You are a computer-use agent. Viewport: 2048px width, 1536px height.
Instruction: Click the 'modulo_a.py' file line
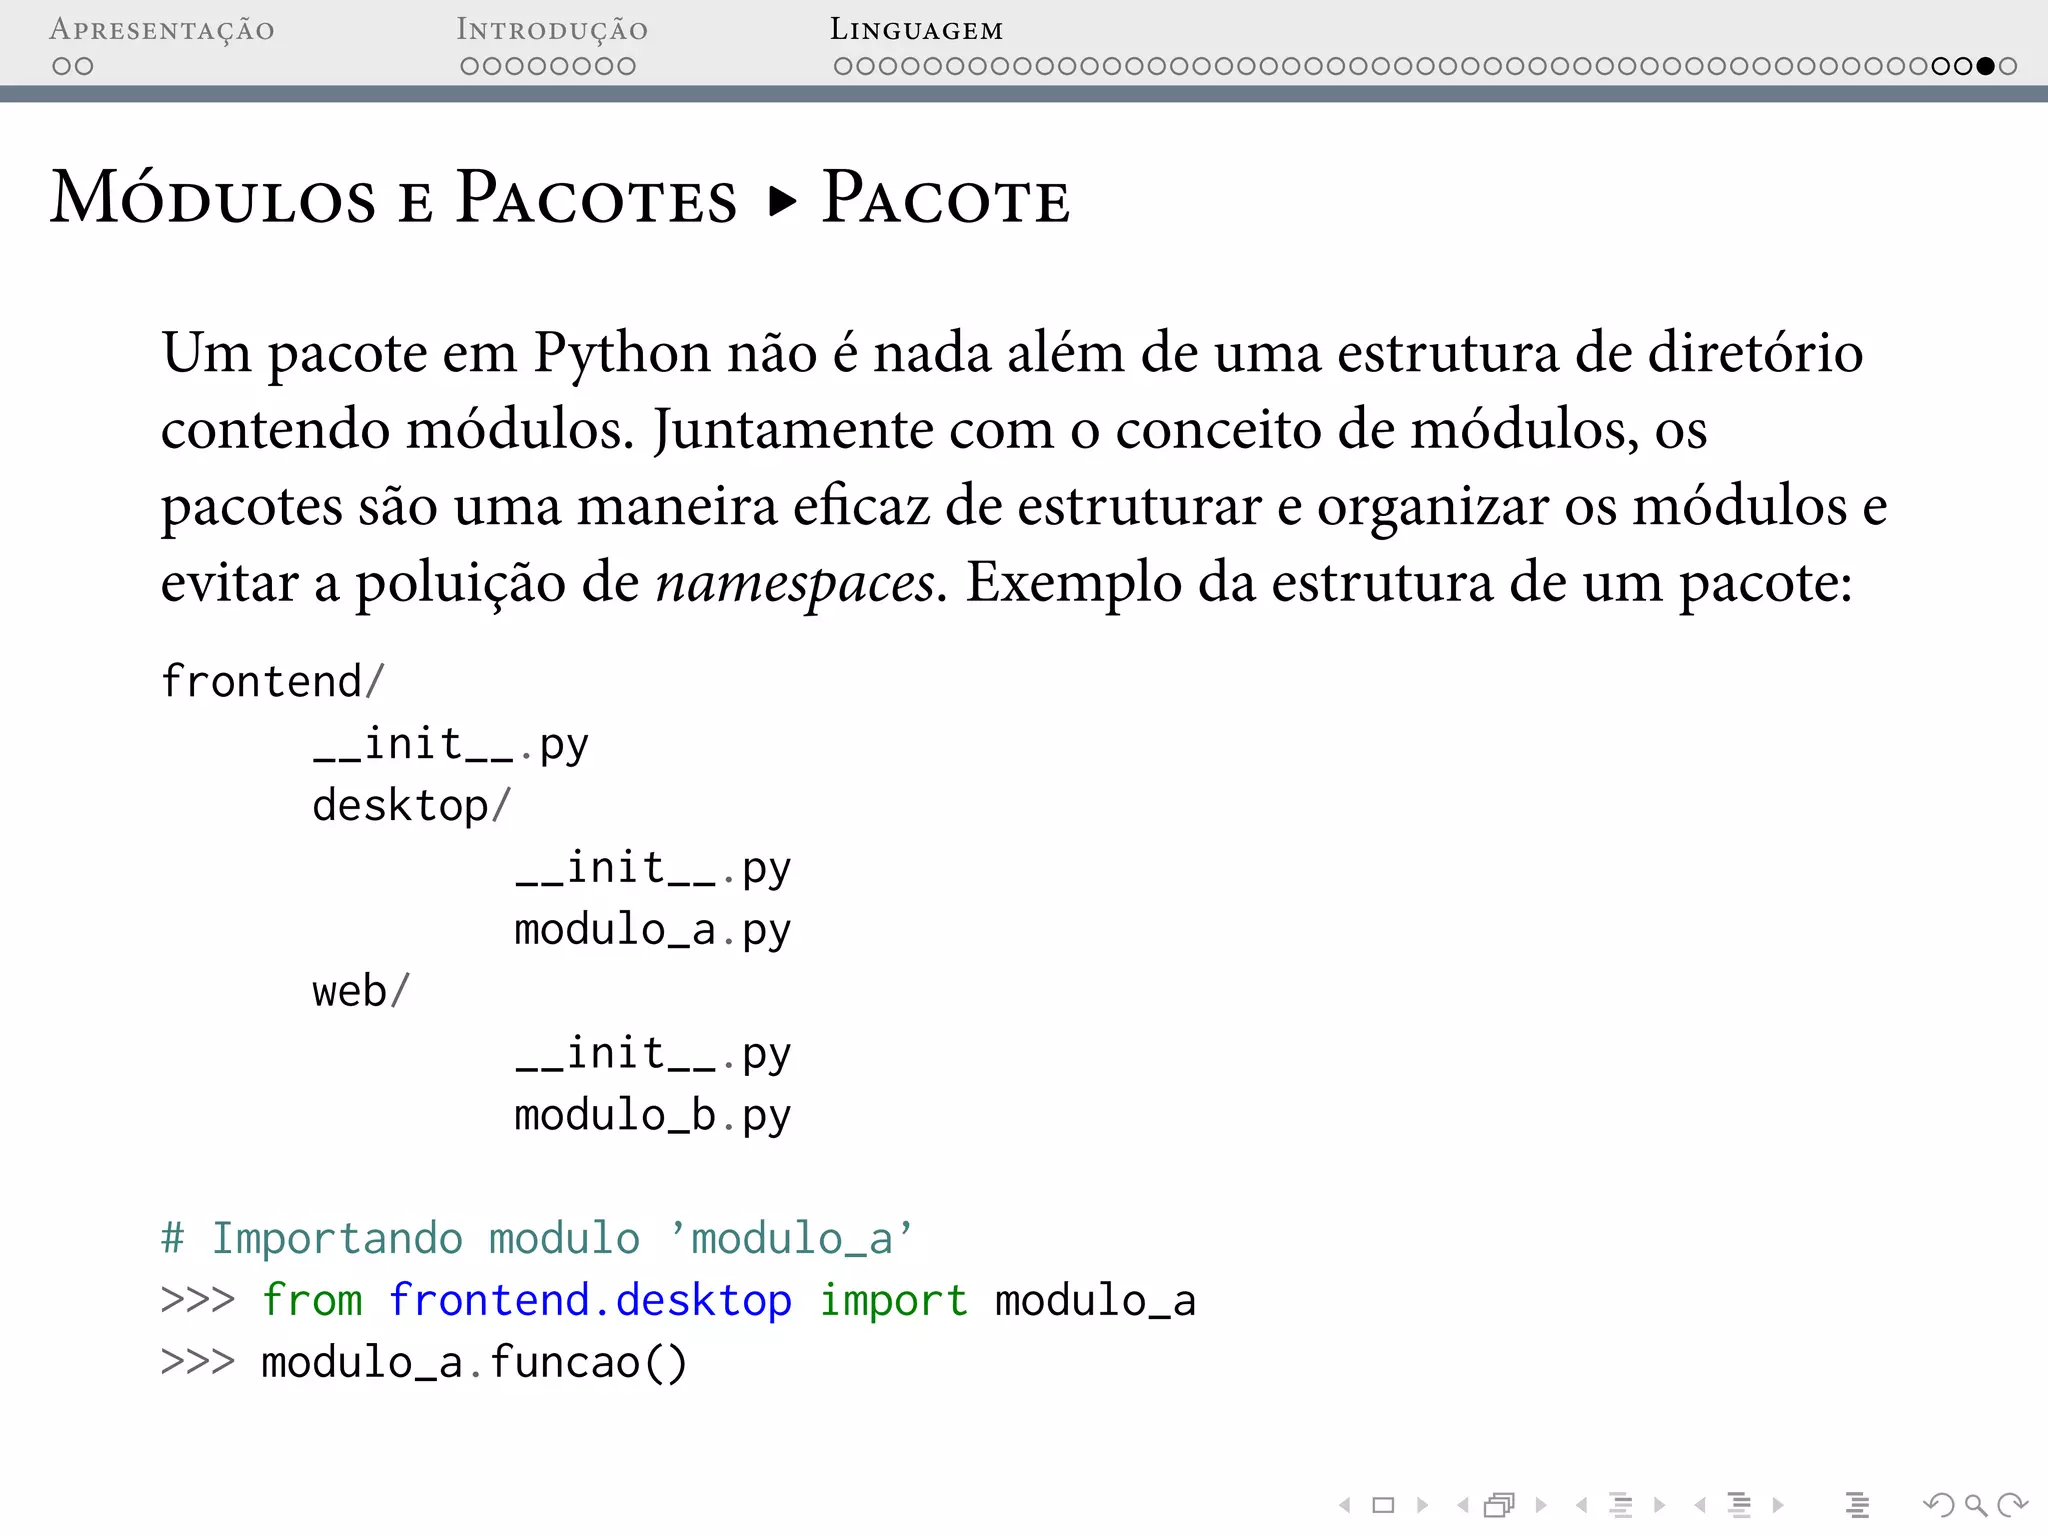[653, 931]
